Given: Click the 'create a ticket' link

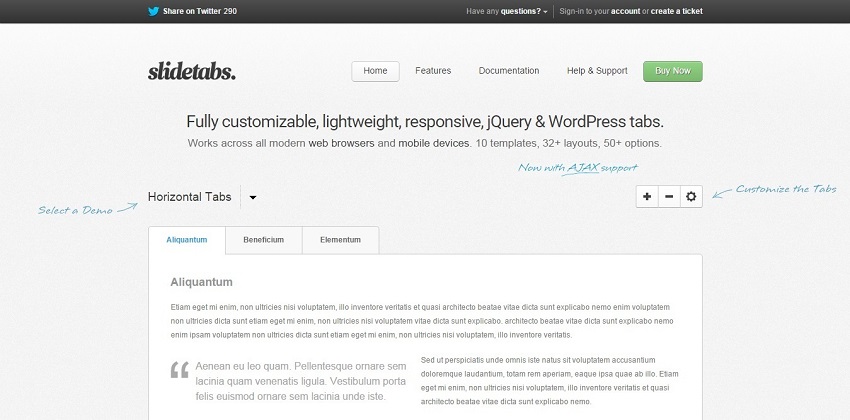Looking at the screenshot, I should pos(677,11).
